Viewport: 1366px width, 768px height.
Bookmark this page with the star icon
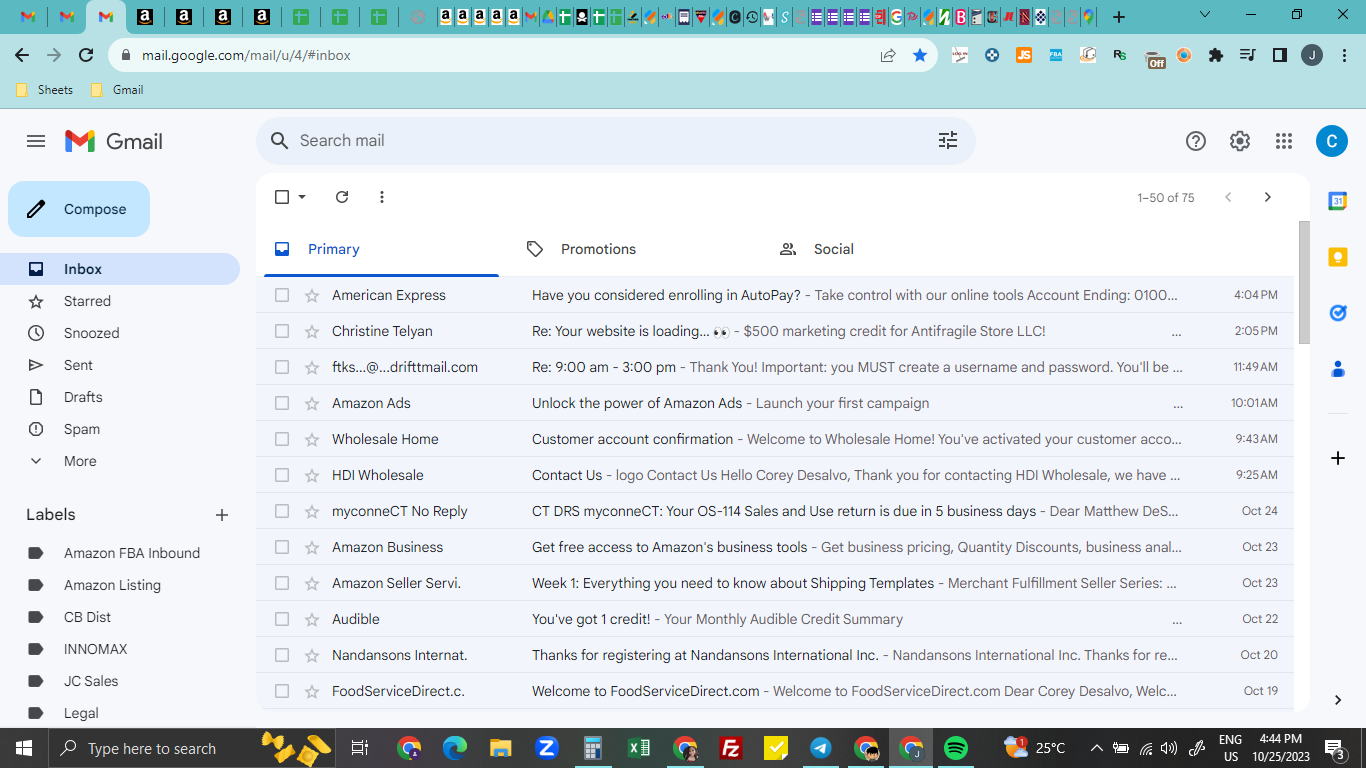(920, 56)
